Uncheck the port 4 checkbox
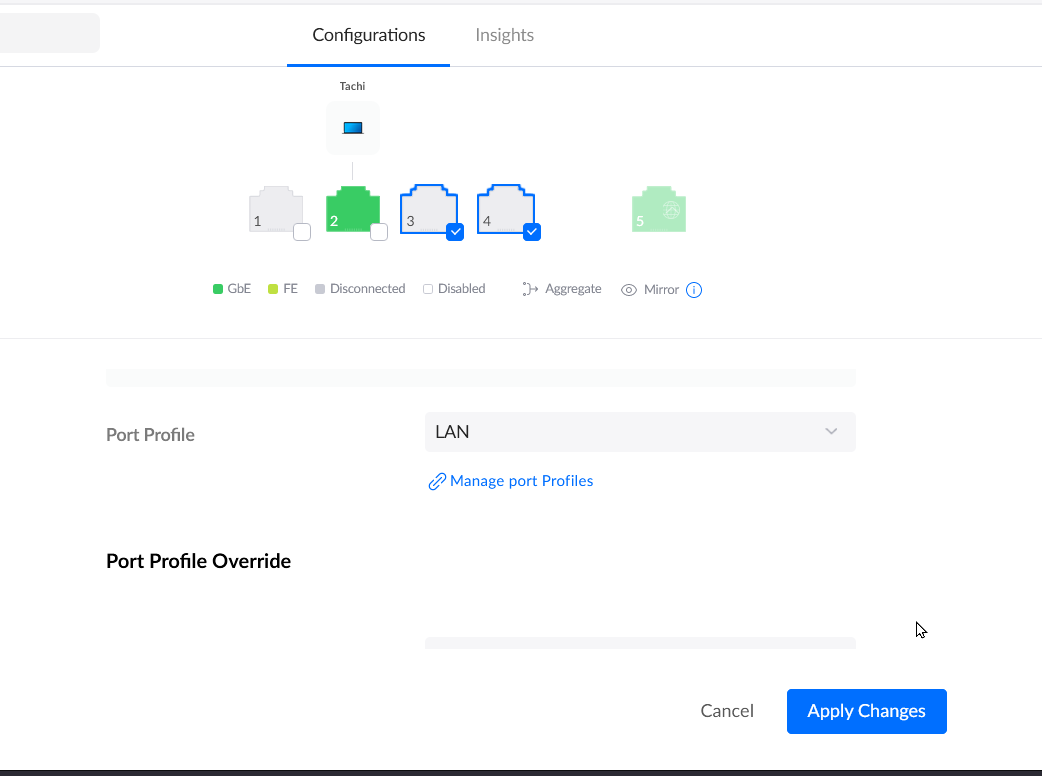 [x=532, y=232]
